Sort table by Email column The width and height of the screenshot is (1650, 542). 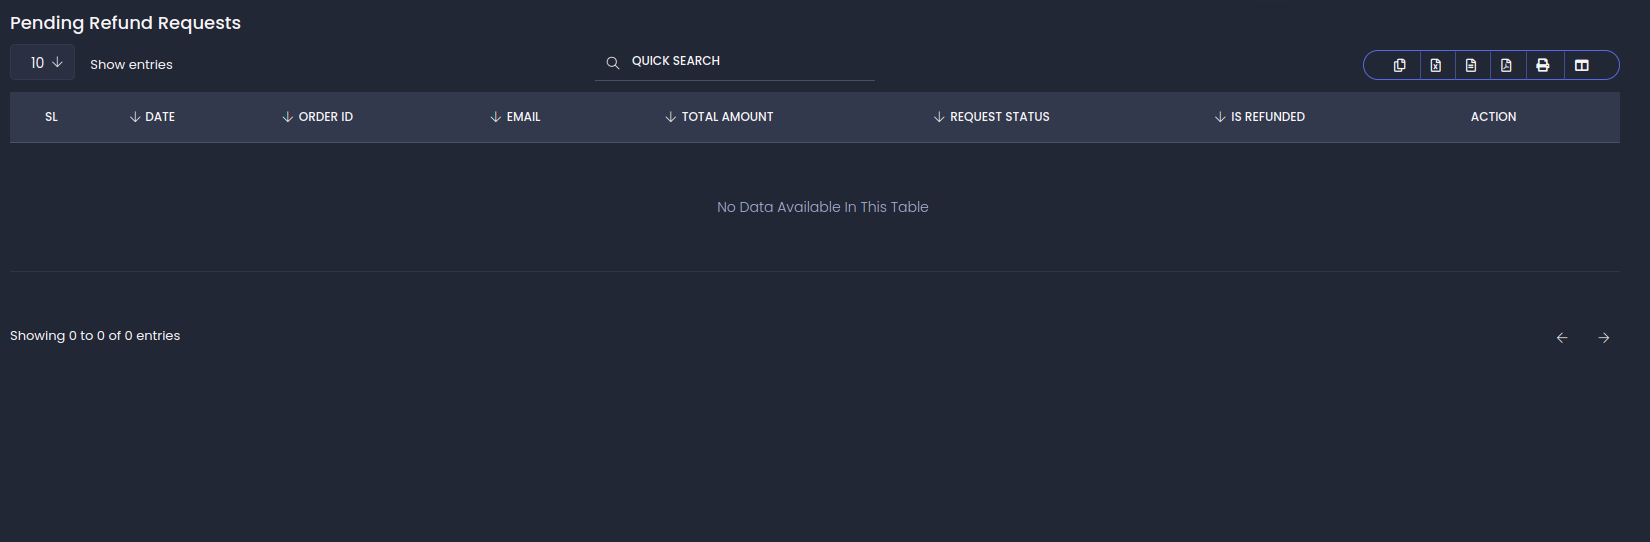click(x=515, y=117)
